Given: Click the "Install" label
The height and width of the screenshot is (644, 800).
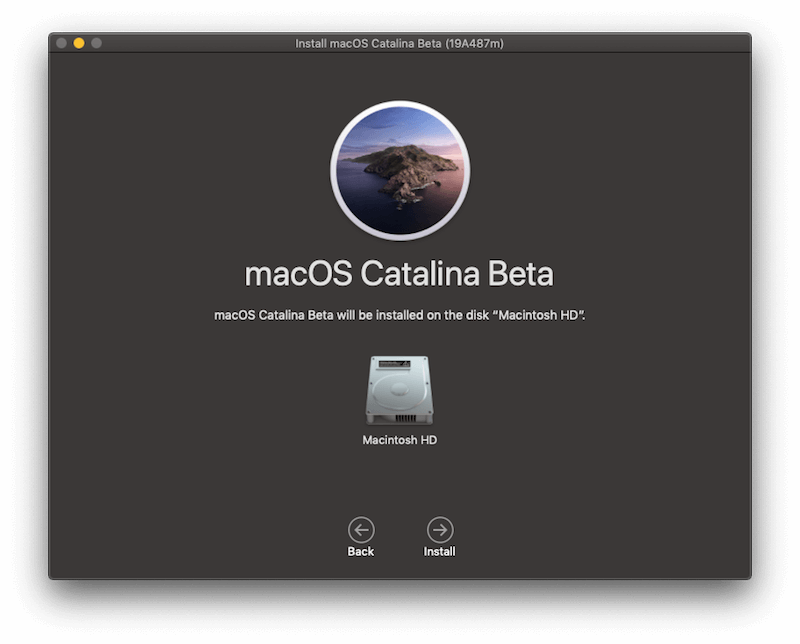Looking at the screenshot, I should 439,552.
